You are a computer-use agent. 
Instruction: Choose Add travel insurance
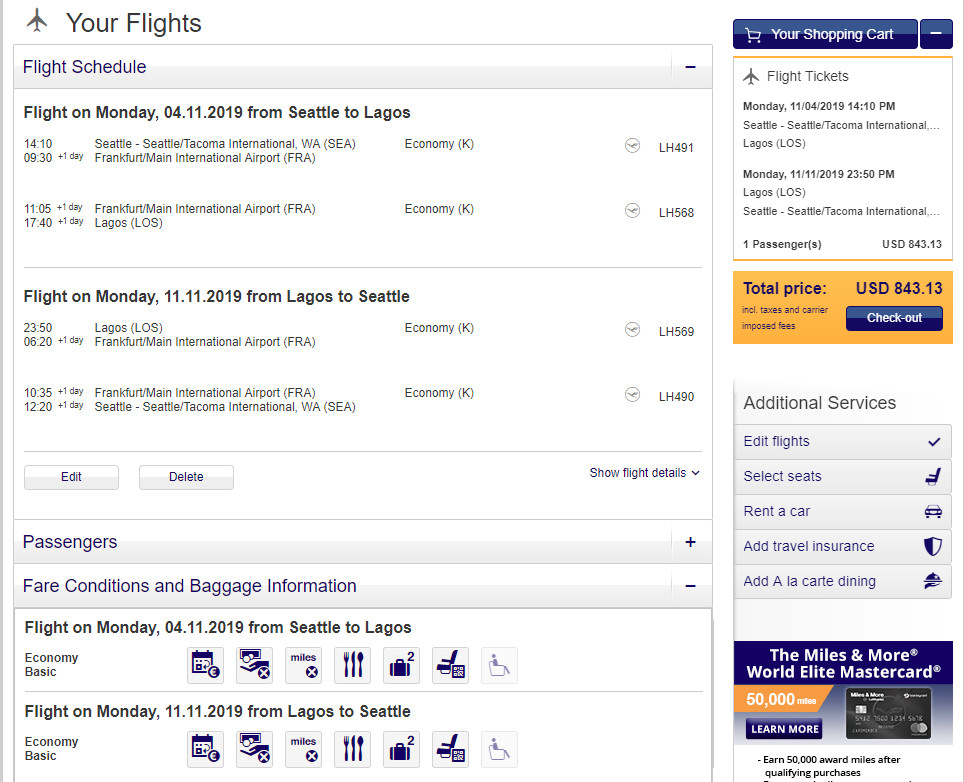click(x=842, y=547)
